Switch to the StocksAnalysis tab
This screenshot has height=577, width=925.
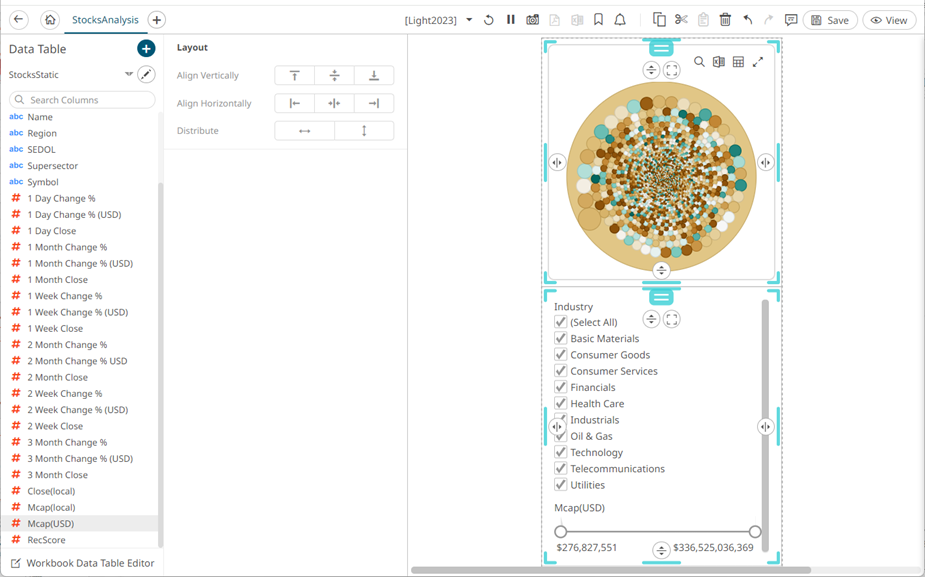[104, 20]
